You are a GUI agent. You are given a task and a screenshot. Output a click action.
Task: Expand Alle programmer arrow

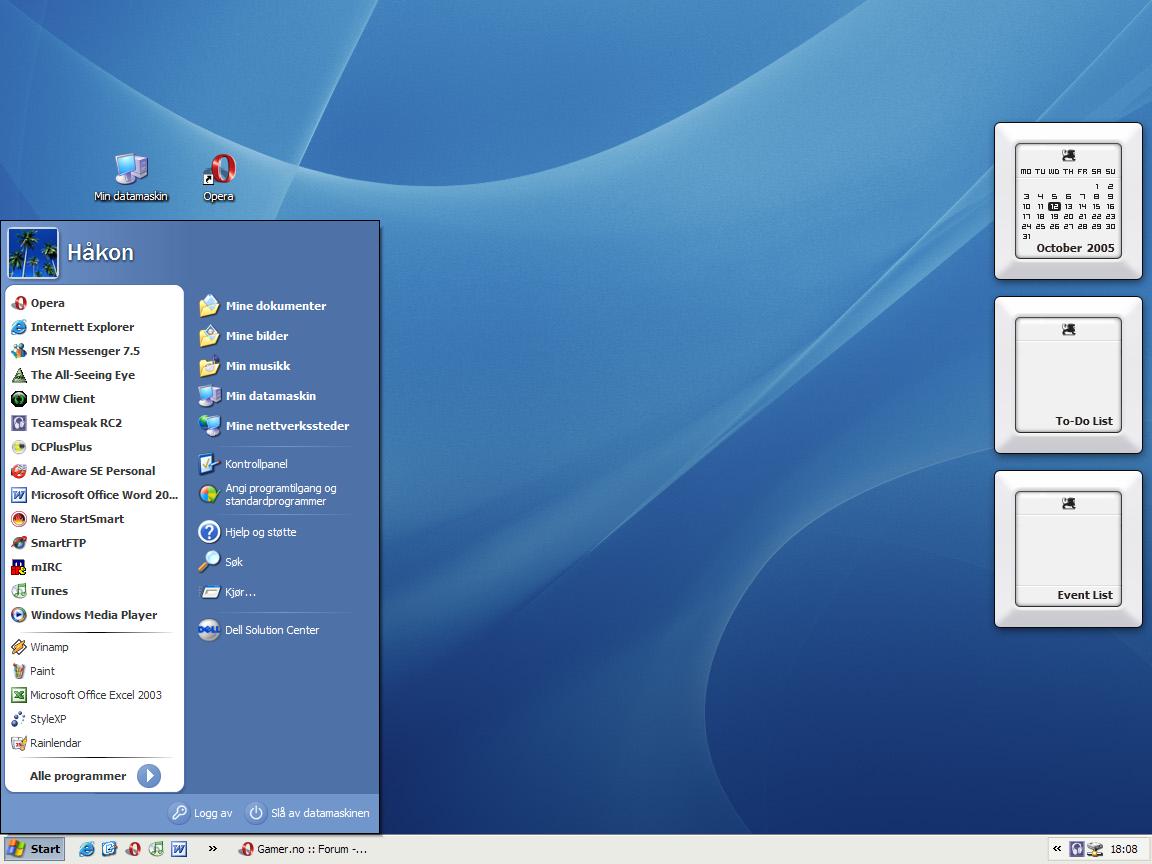tap(148, 776)
